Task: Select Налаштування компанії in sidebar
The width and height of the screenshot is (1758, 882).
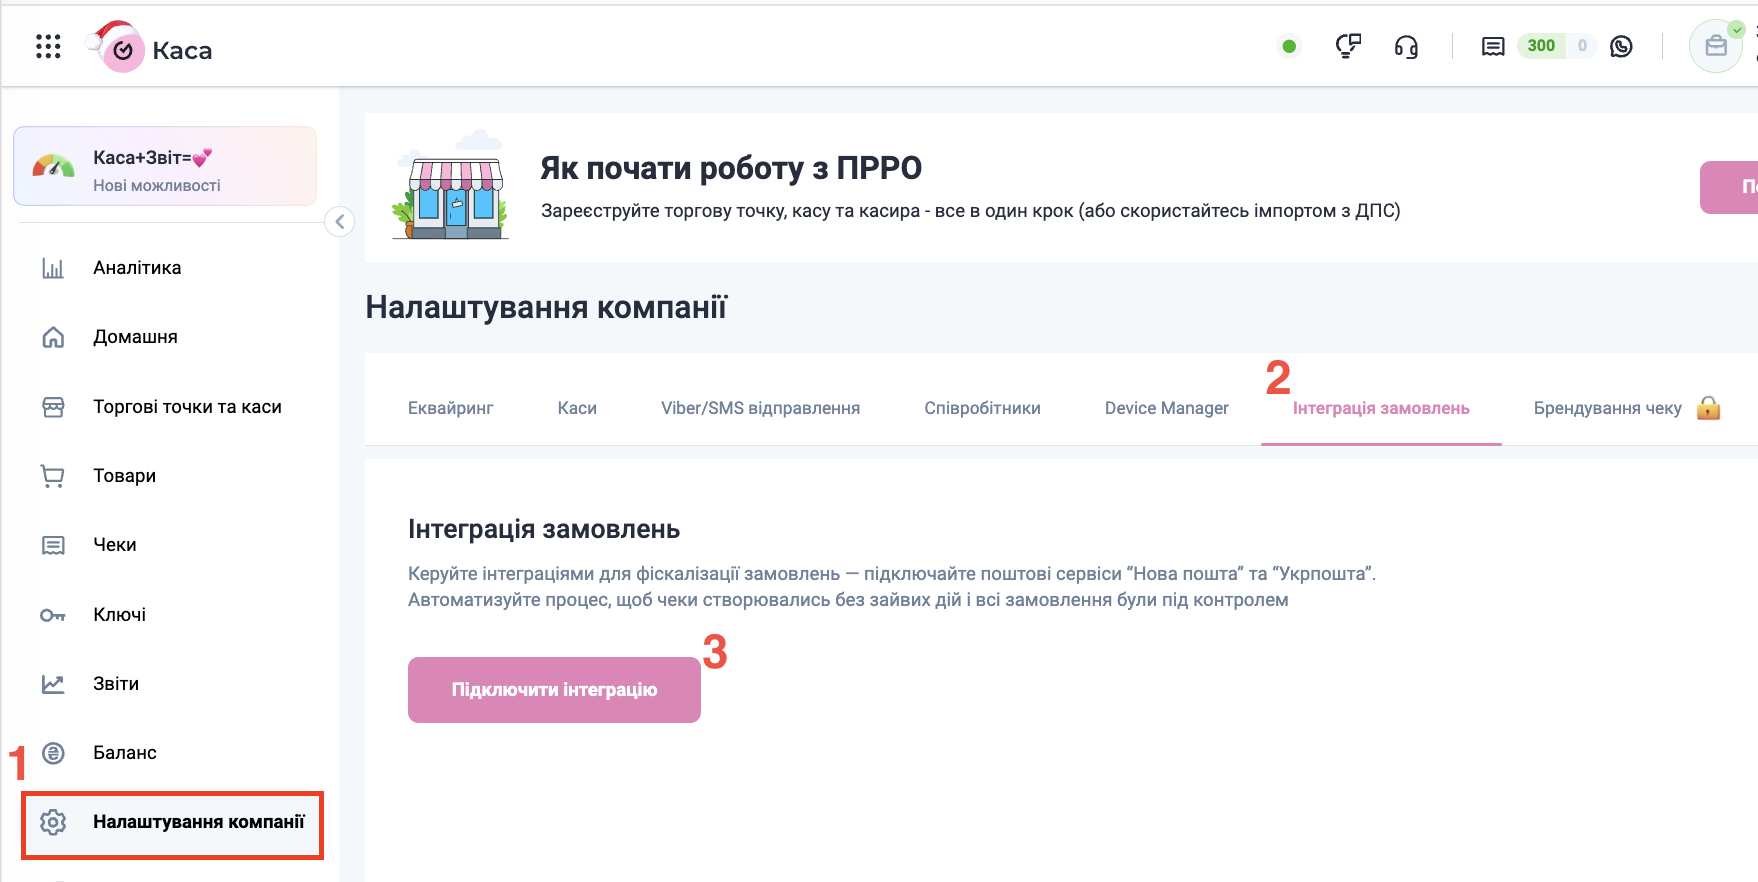Action: pos(198,822)
